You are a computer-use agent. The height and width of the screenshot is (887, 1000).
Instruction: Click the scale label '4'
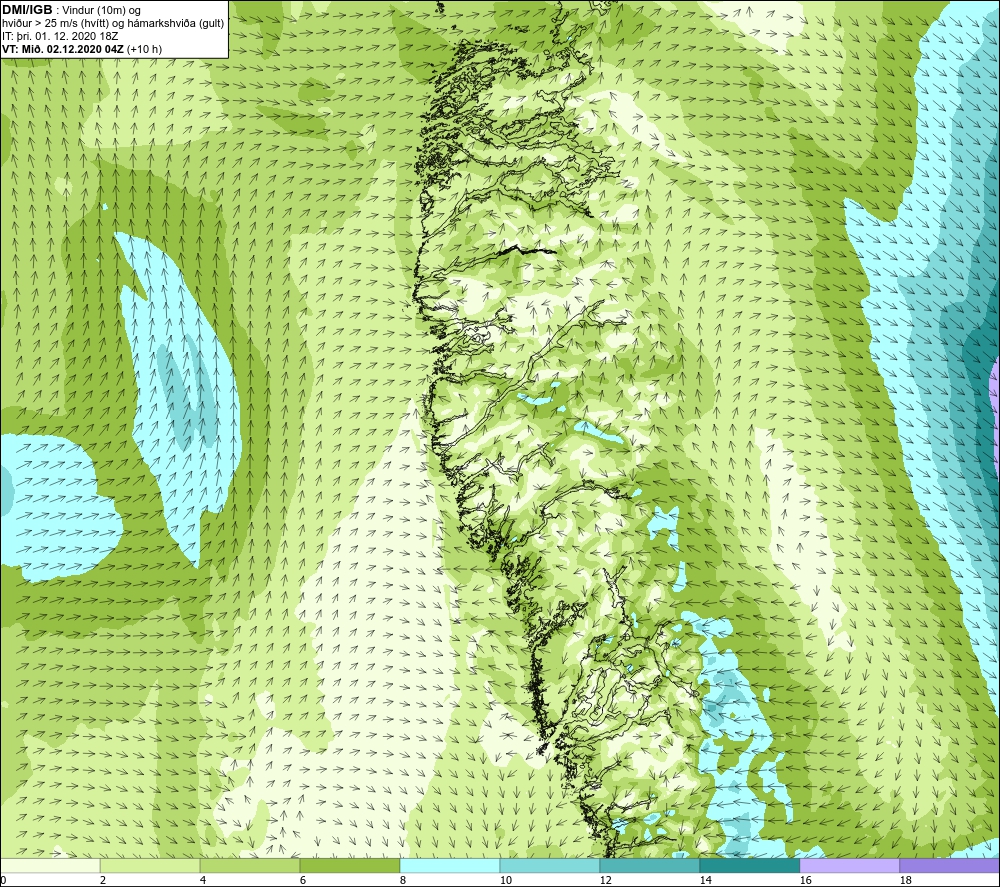pyautogui.click(x=203, y=880)
